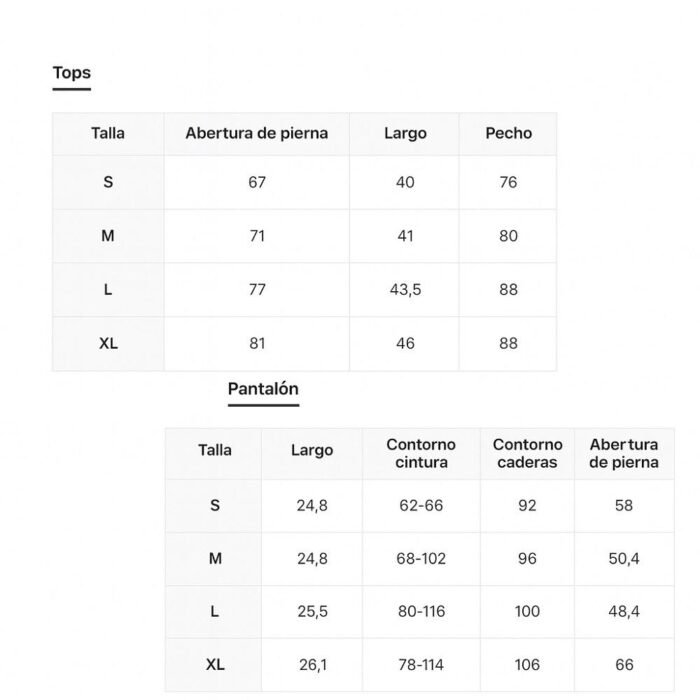Click the 106 hip value cell
Viewport: 700px width, 700px height.
(x=527, y=665)
